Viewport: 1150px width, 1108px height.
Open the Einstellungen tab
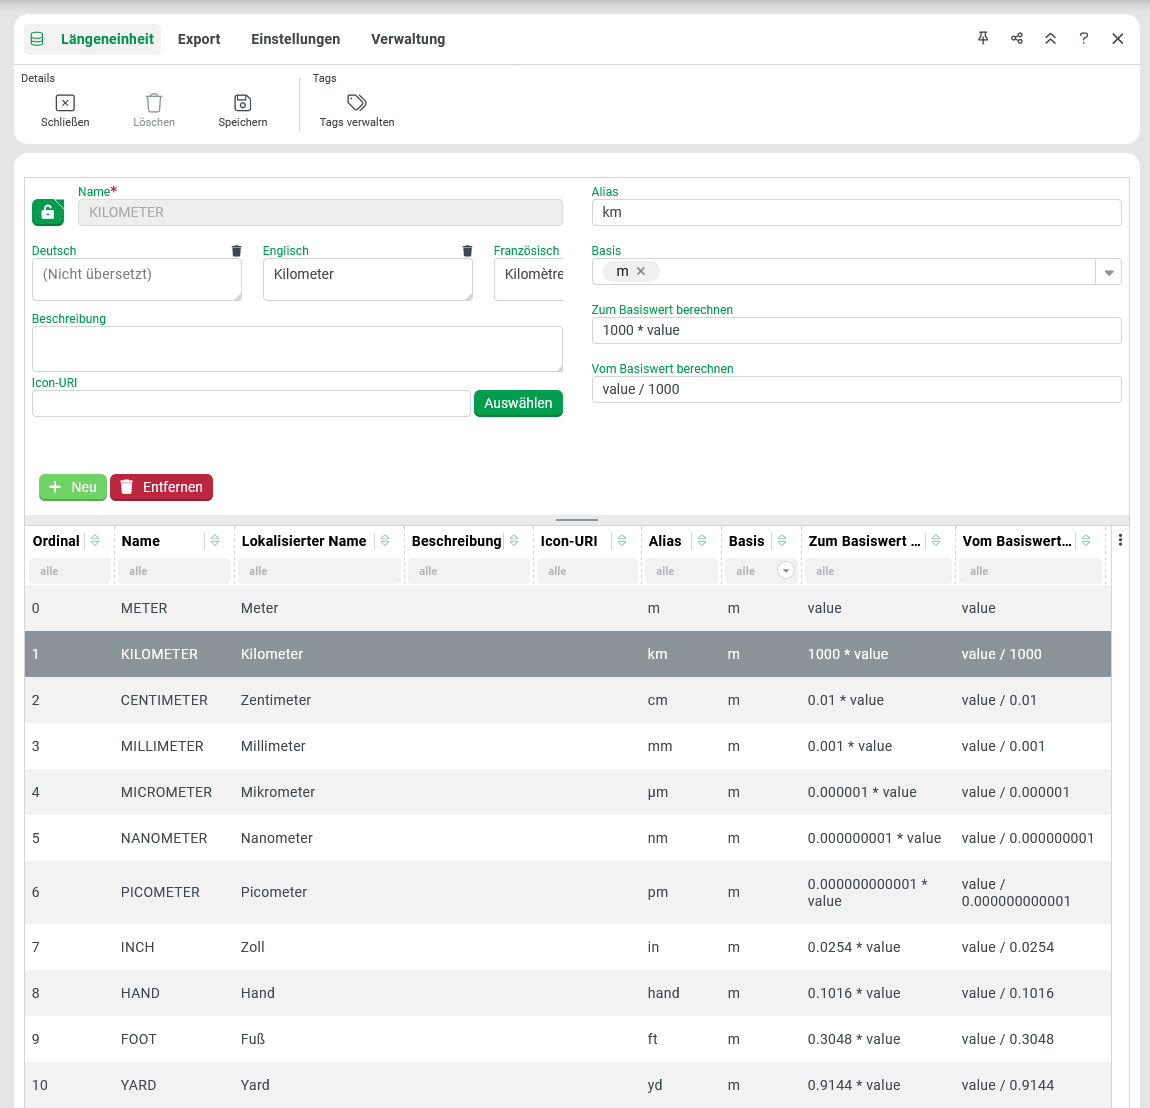click(x=295, y=39)
